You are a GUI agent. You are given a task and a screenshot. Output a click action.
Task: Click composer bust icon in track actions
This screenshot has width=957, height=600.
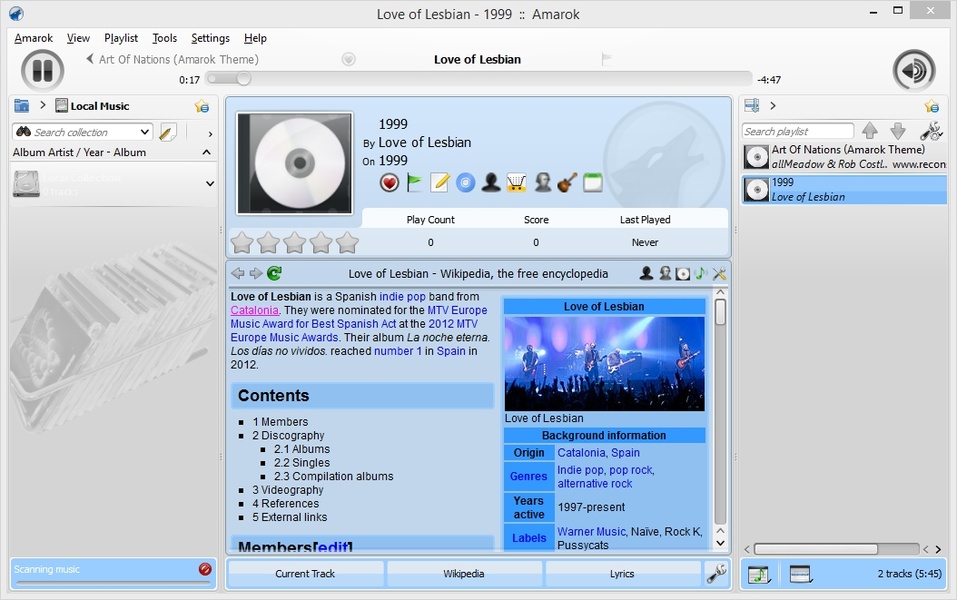pyautogui.click(x=542, y=182)
